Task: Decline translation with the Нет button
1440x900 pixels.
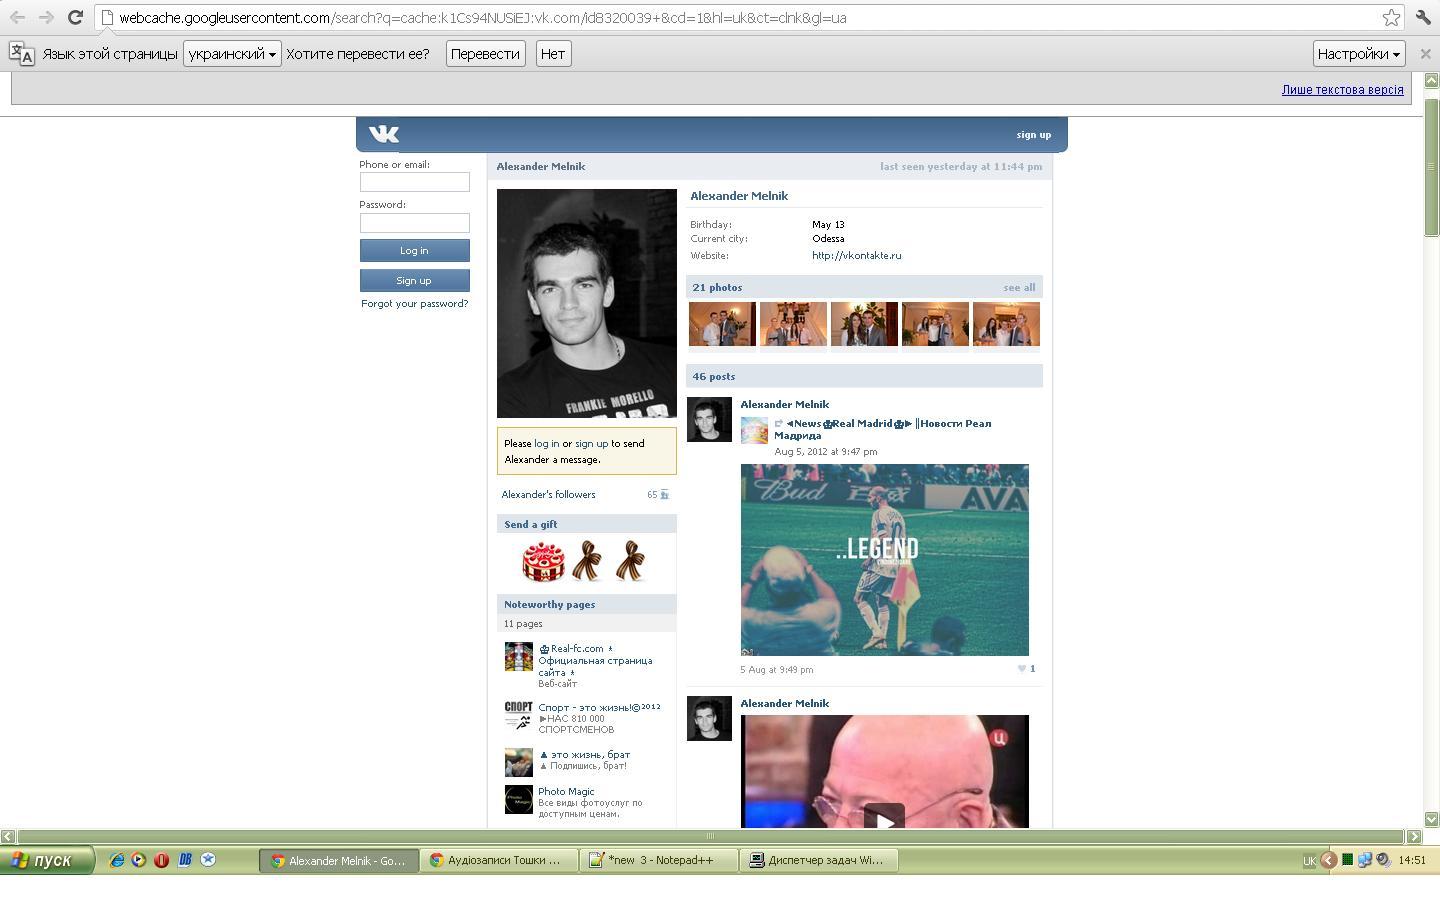Action: click(x=553, y=54)
